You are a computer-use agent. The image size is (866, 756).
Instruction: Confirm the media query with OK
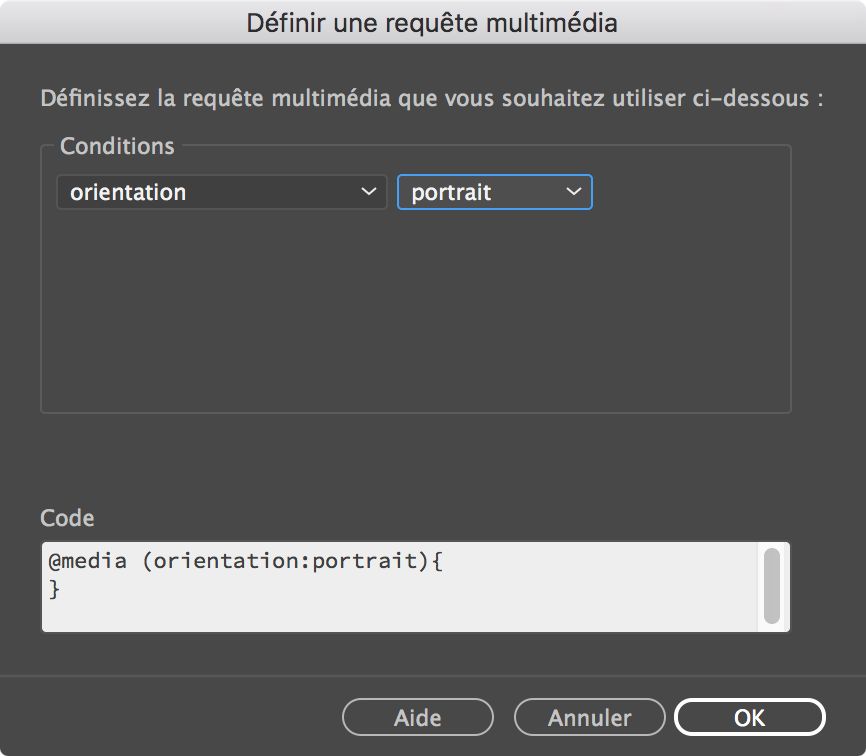pyautogui.click(x=748, y=717)
